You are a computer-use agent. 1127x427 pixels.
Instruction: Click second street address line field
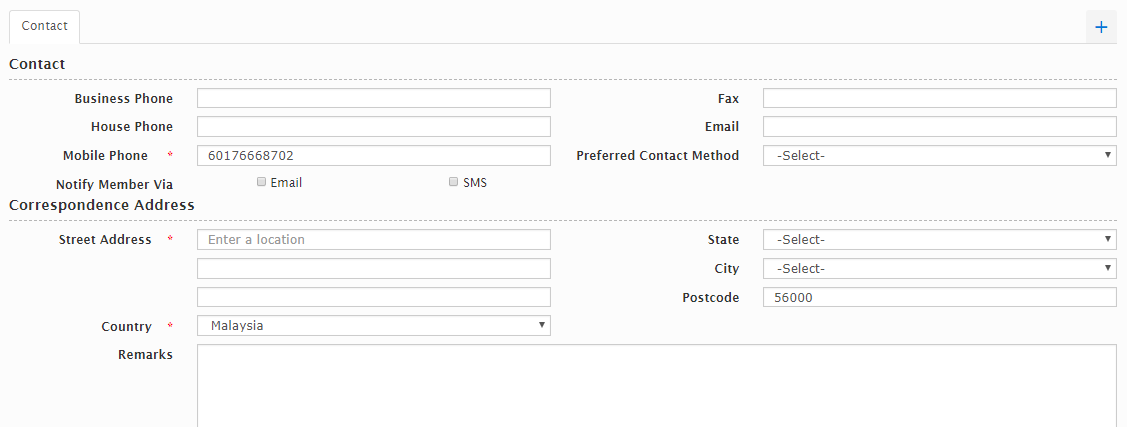point(373,269)
